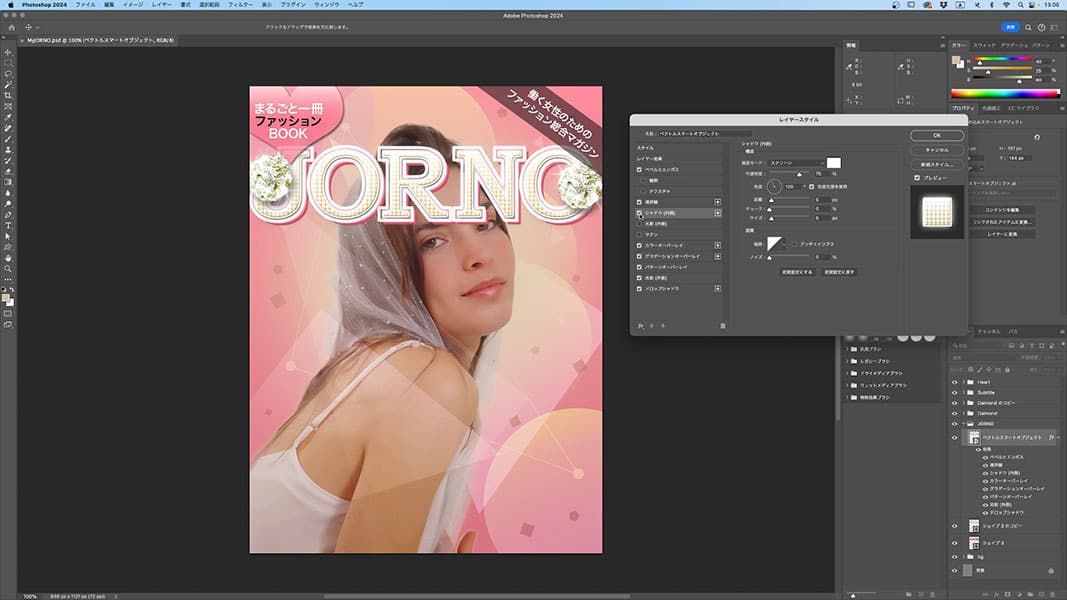
Task: Select the Horizontal Type tool
Action: [x=8, y=225]
